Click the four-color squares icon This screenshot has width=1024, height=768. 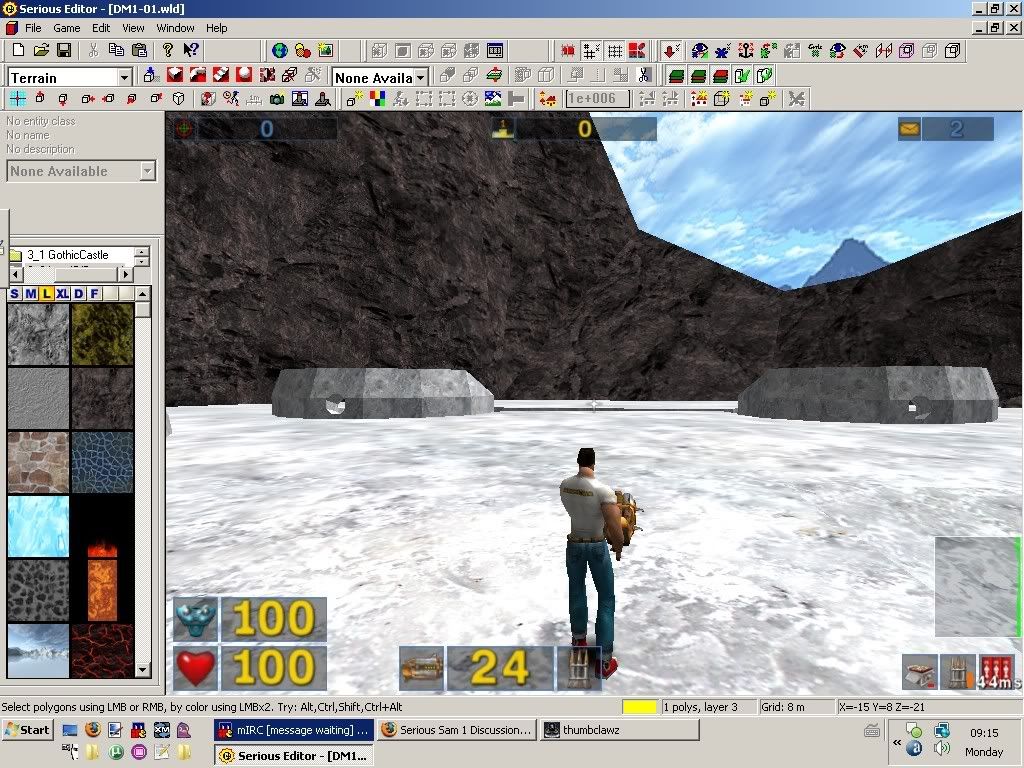(377, 99)
